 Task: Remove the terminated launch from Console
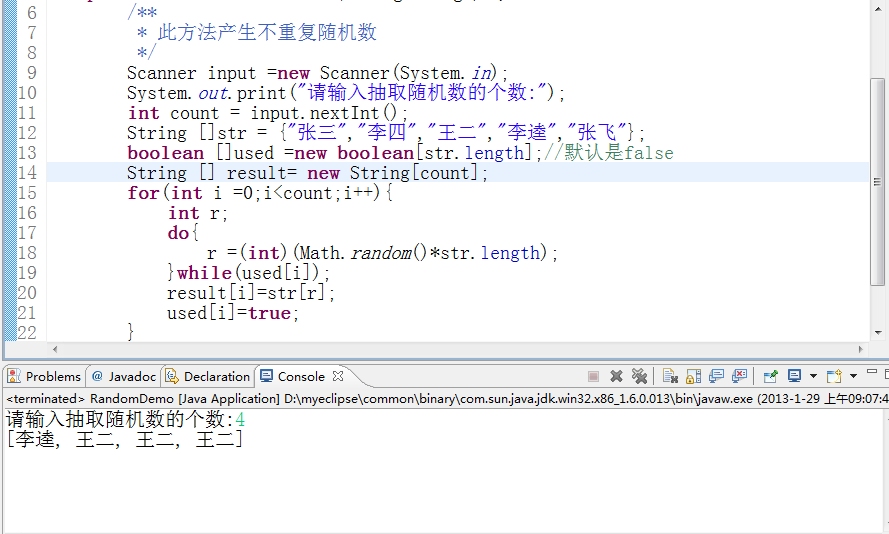point(616,376)
